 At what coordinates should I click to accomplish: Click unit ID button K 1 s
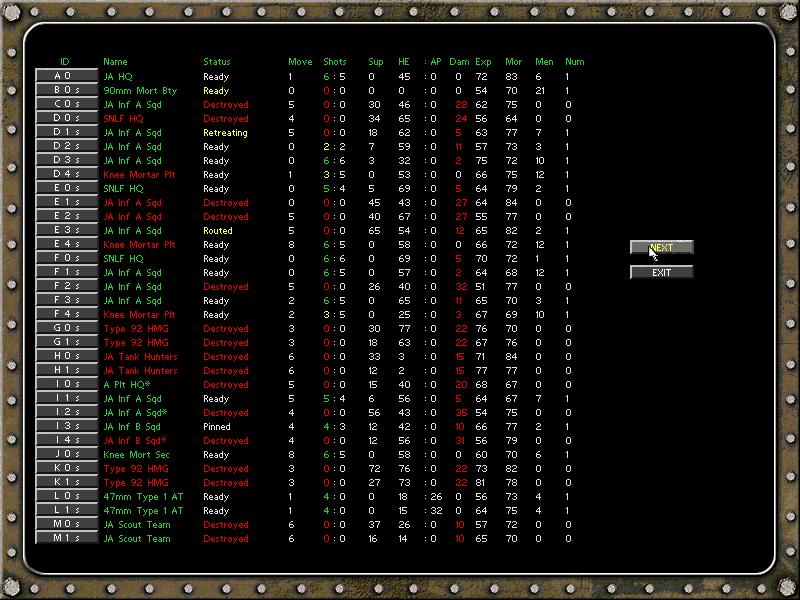[67, 482]
